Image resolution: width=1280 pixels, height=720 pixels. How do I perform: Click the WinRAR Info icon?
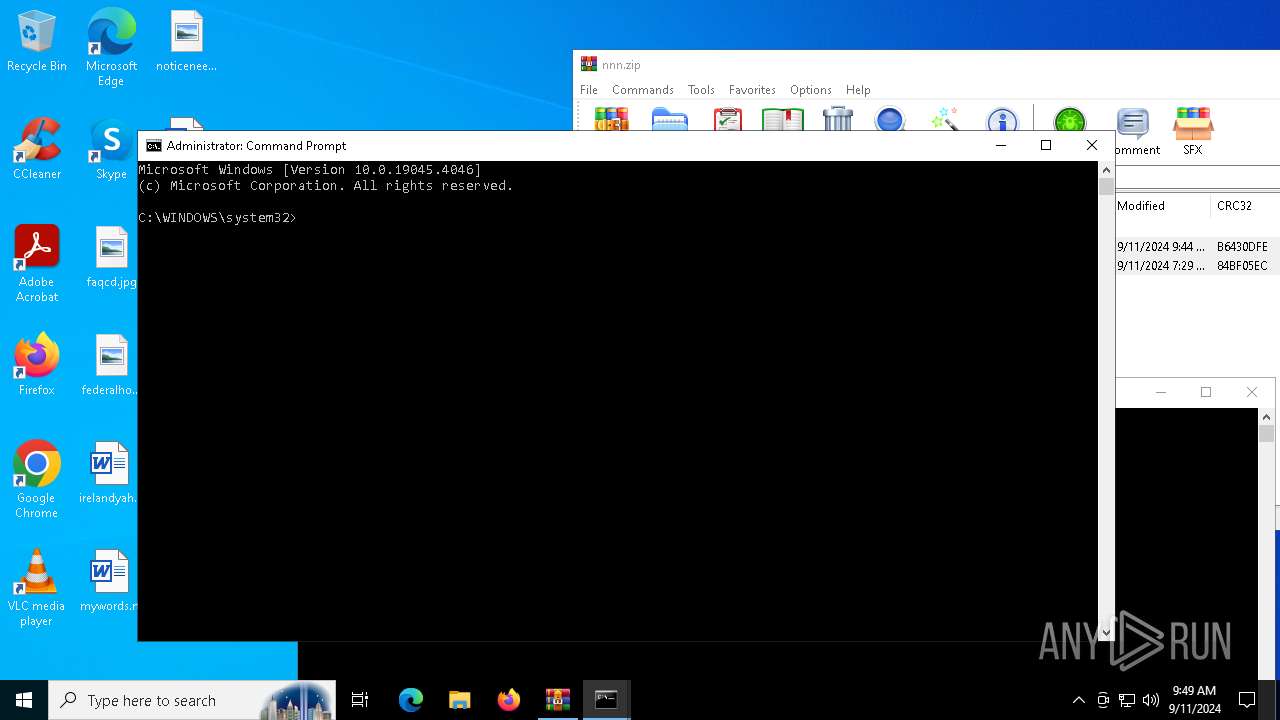[x=1001, y=119]
